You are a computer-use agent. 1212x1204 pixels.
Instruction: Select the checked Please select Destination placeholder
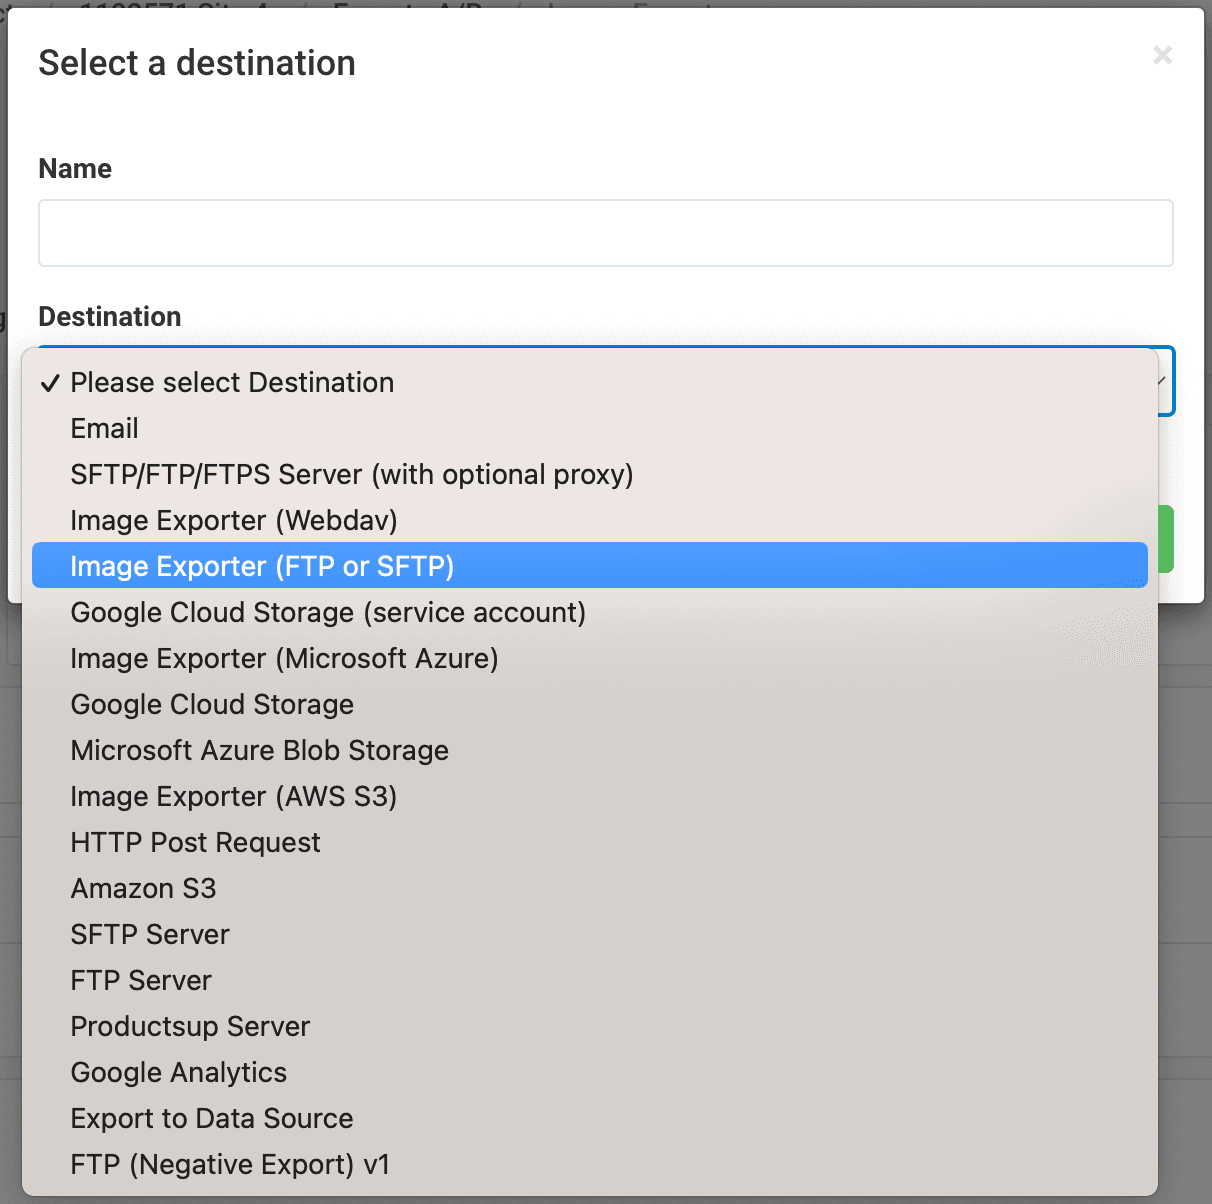[x=232, y=383]
